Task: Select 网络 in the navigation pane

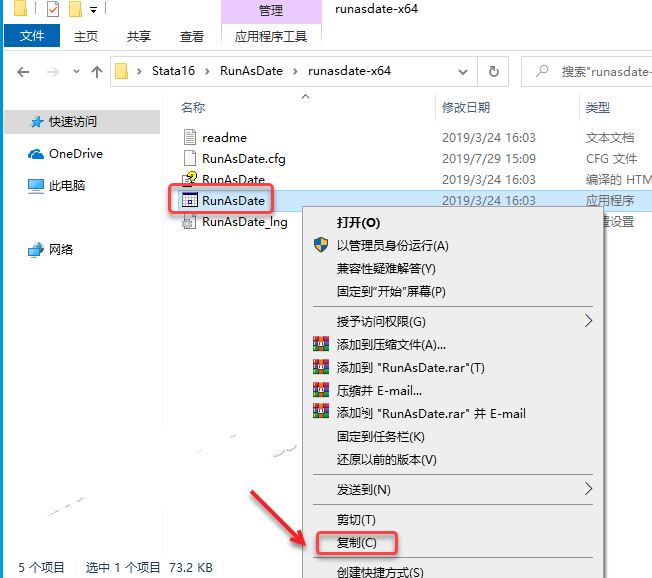Action: (x=61, y=249)
